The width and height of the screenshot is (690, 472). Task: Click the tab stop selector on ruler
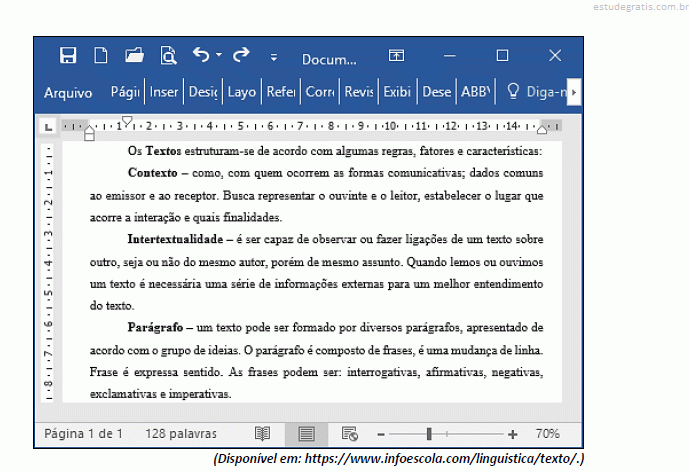48,127
